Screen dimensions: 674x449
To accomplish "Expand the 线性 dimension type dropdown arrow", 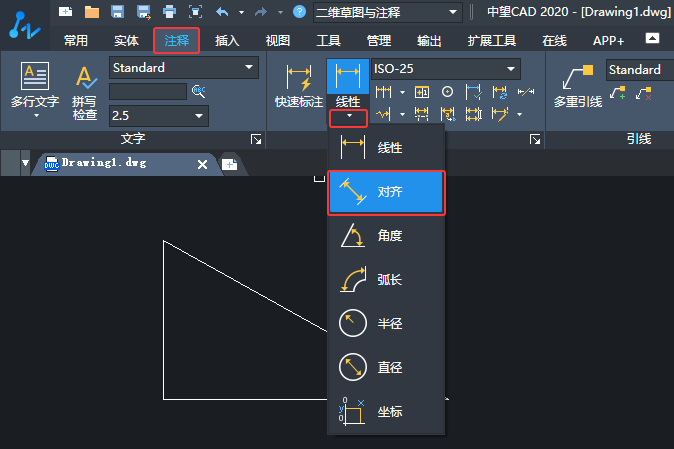I will click(x=349, y=117).
